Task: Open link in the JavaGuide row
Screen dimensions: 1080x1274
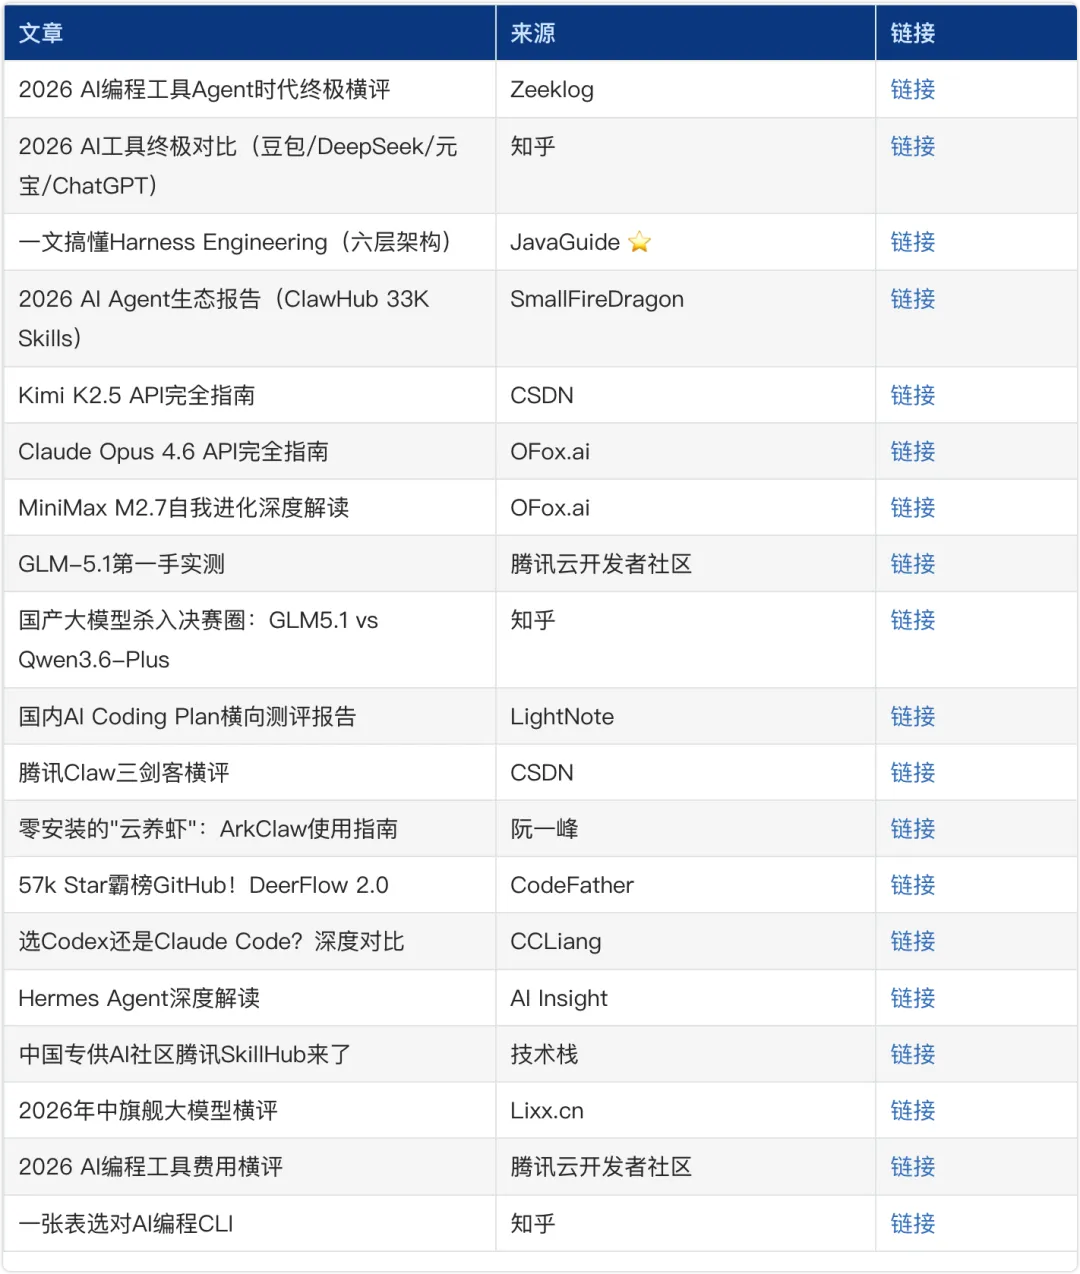Action: point(912,243)
